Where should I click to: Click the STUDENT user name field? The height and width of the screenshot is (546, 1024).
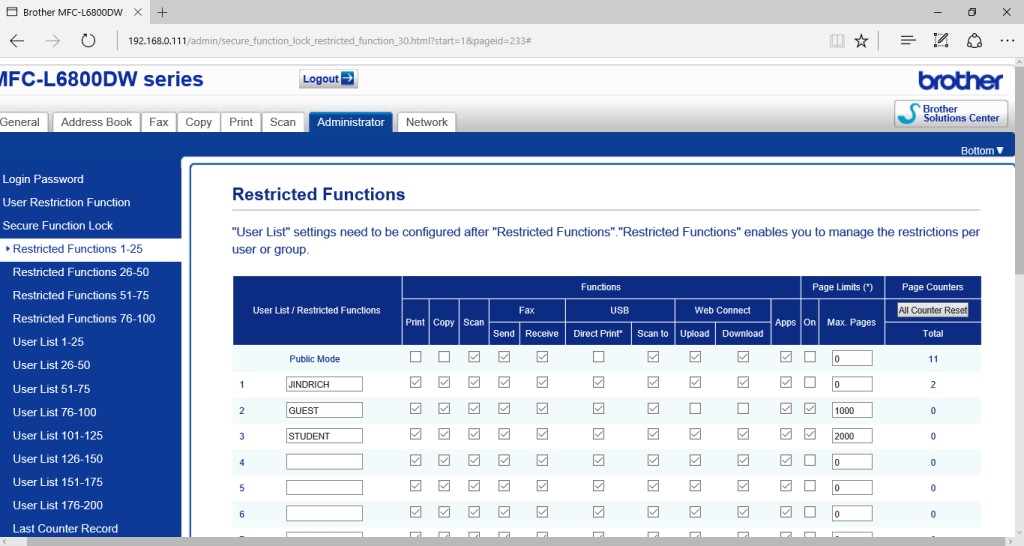(x=324, y=436)
